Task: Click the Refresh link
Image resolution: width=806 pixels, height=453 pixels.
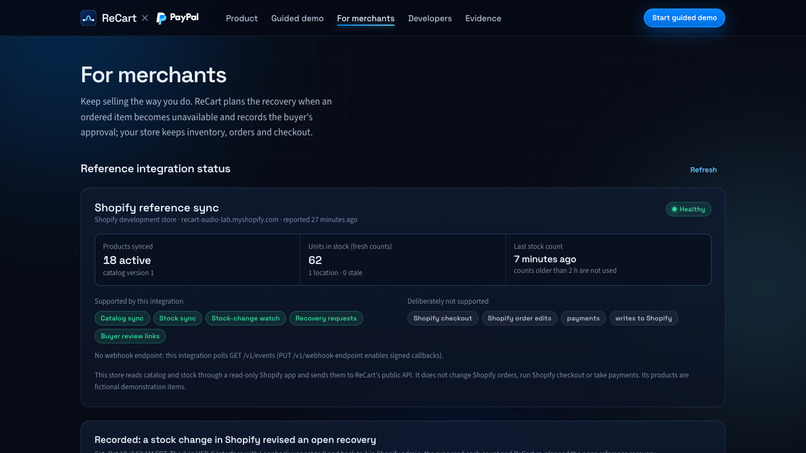Action: (703, 170)
